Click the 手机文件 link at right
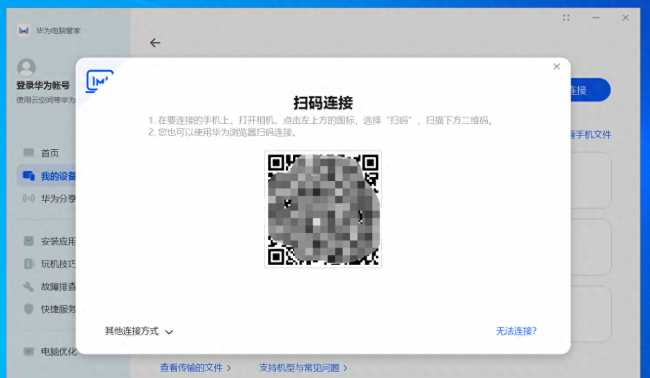 (591, 135)
